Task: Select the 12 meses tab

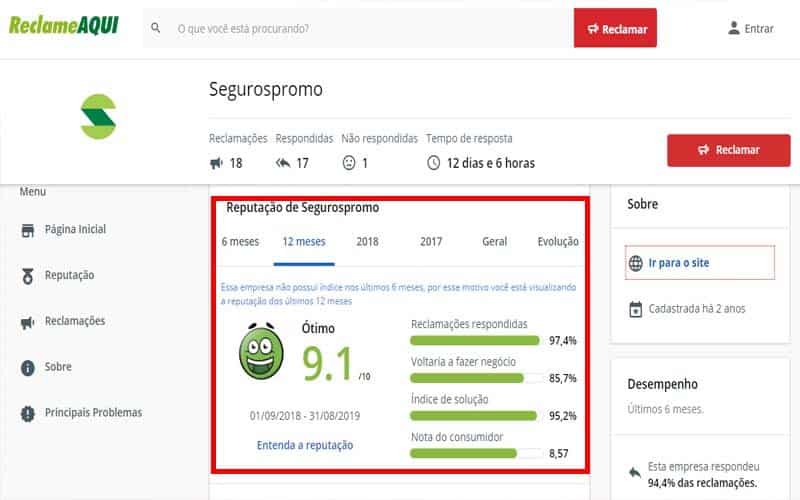Action: [x=304, y=242]
